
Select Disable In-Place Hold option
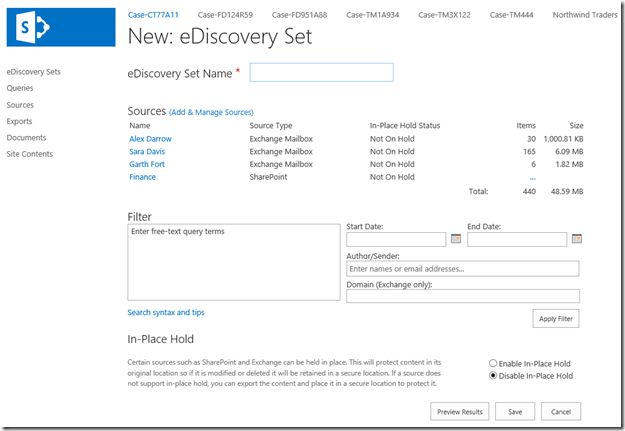click(493, 376)
